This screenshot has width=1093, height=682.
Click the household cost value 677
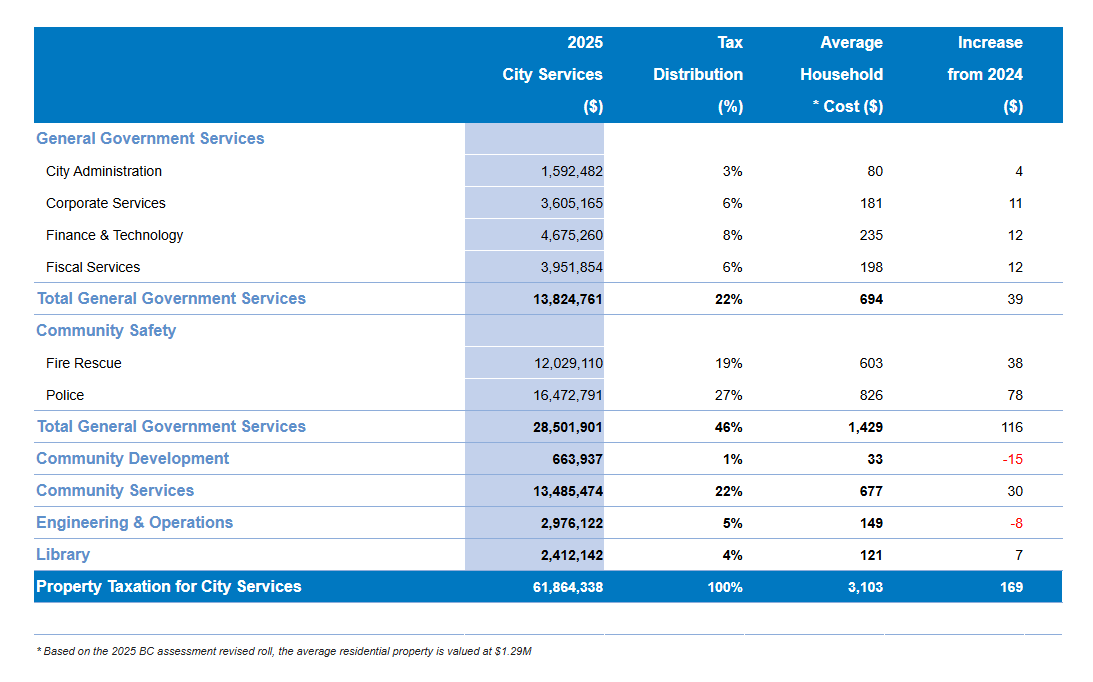pos(871,492)
